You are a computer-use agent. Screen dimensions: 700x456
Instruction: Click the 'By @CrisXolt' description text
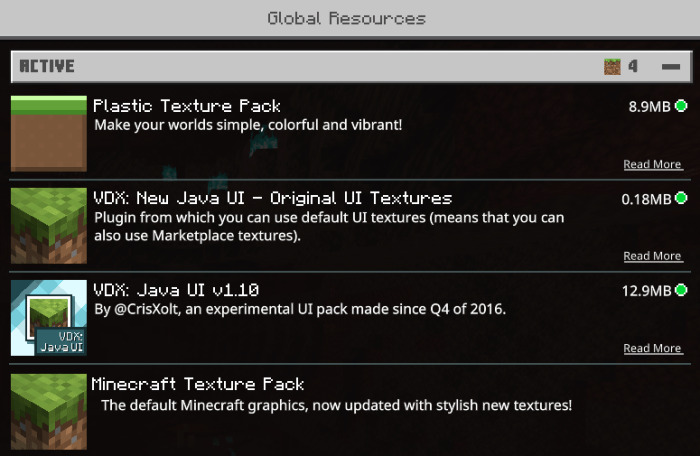(x=300, y=309)
